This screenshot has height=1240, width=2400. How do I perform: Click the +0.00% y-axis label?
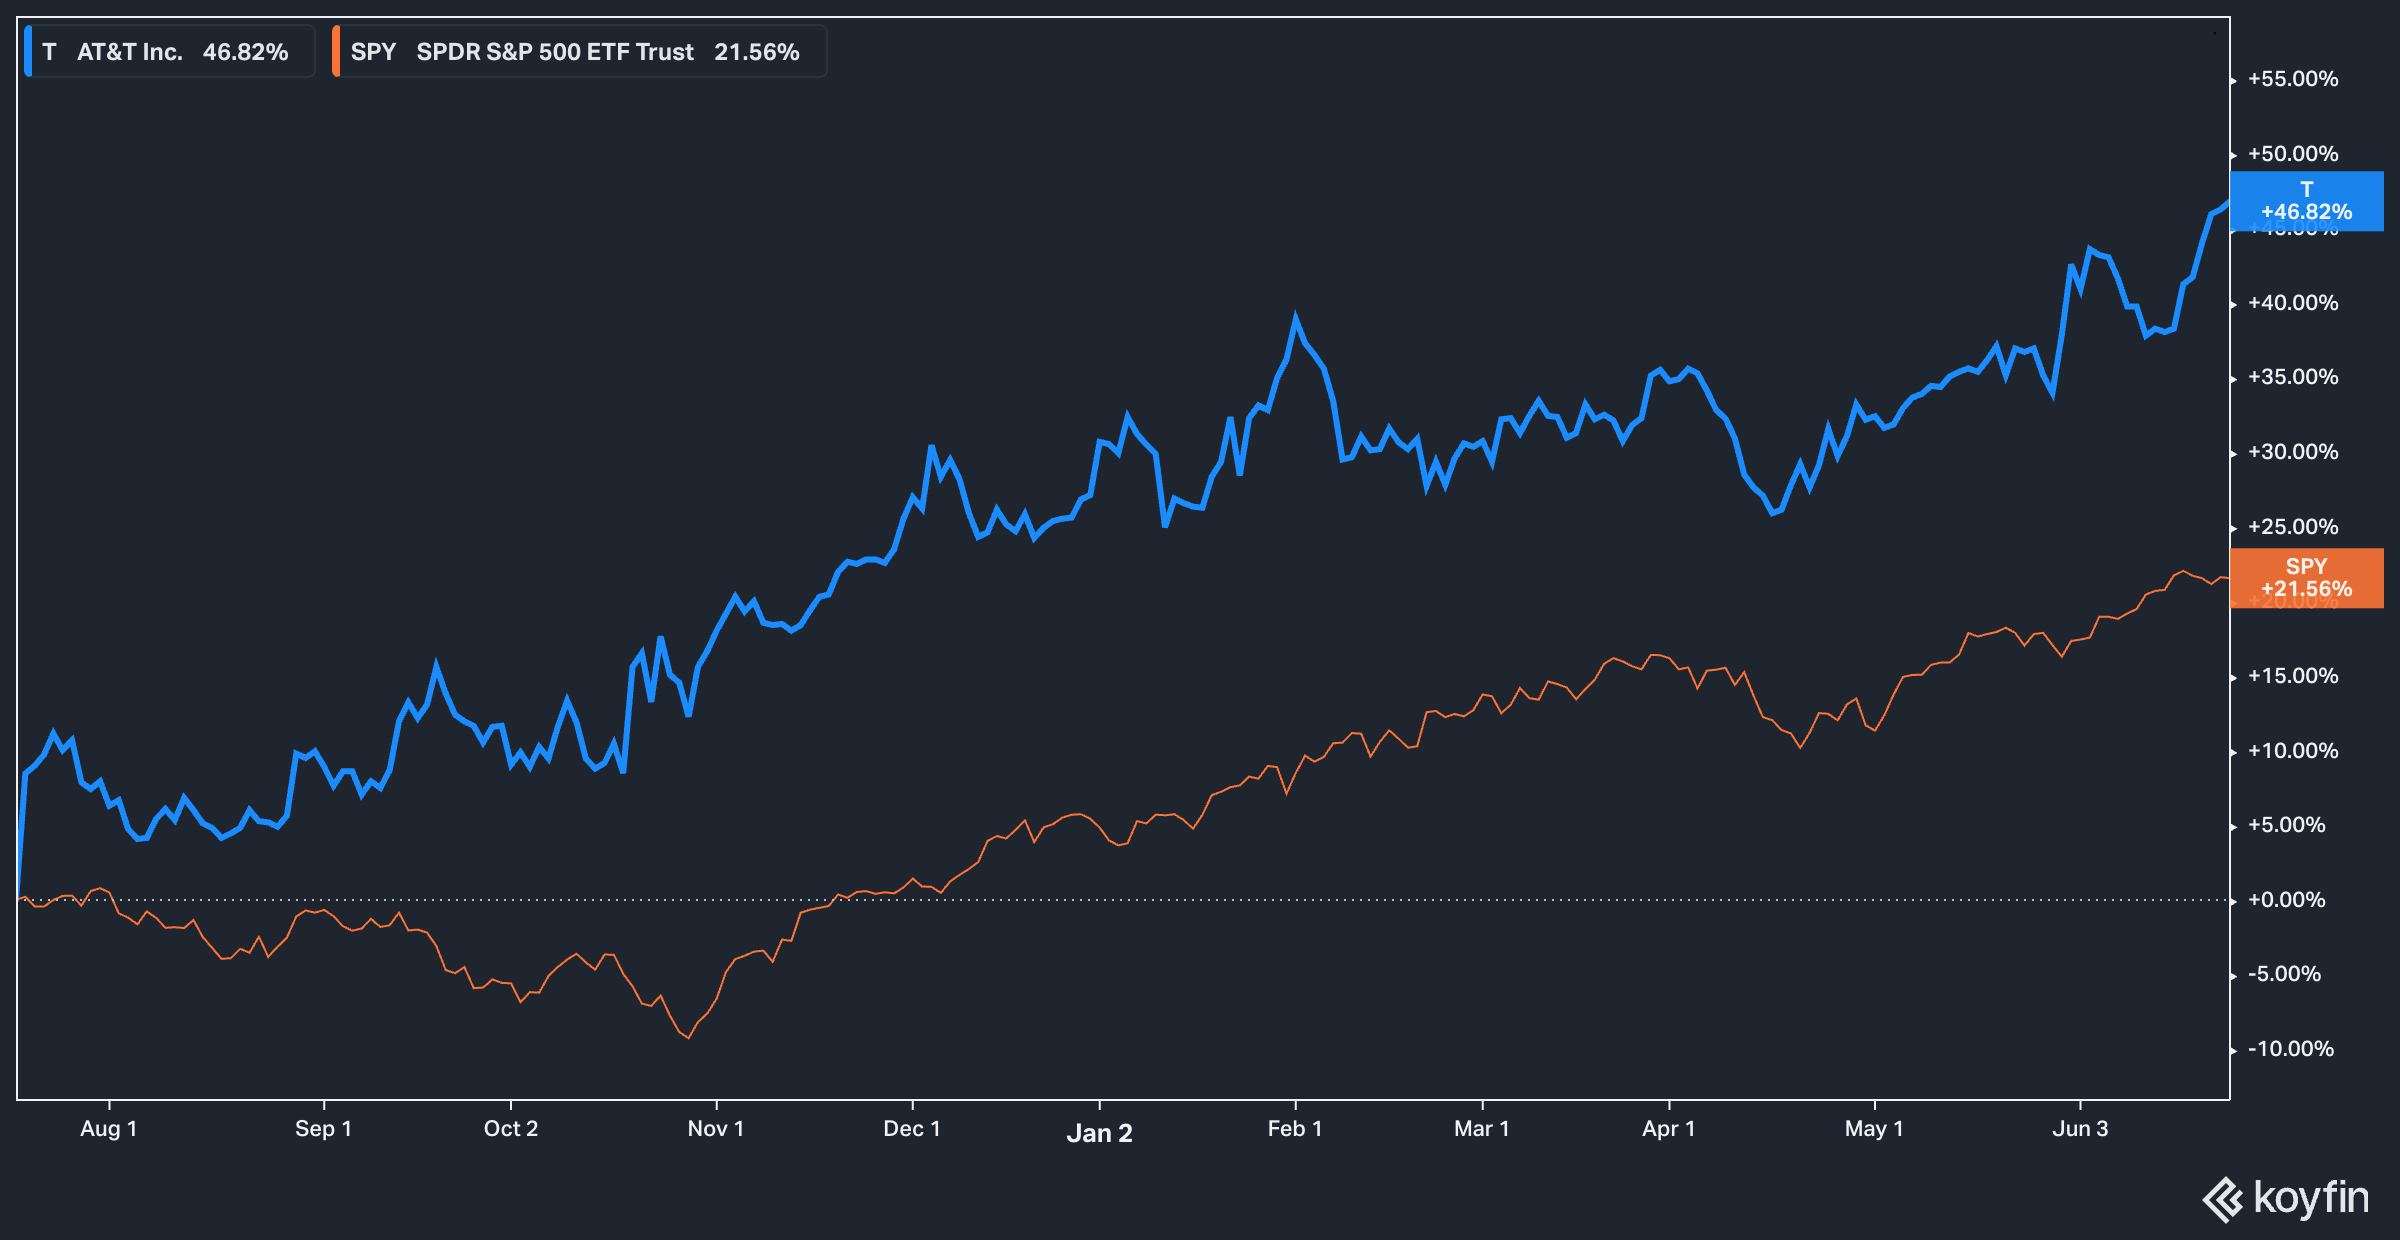coord(2286,900)
